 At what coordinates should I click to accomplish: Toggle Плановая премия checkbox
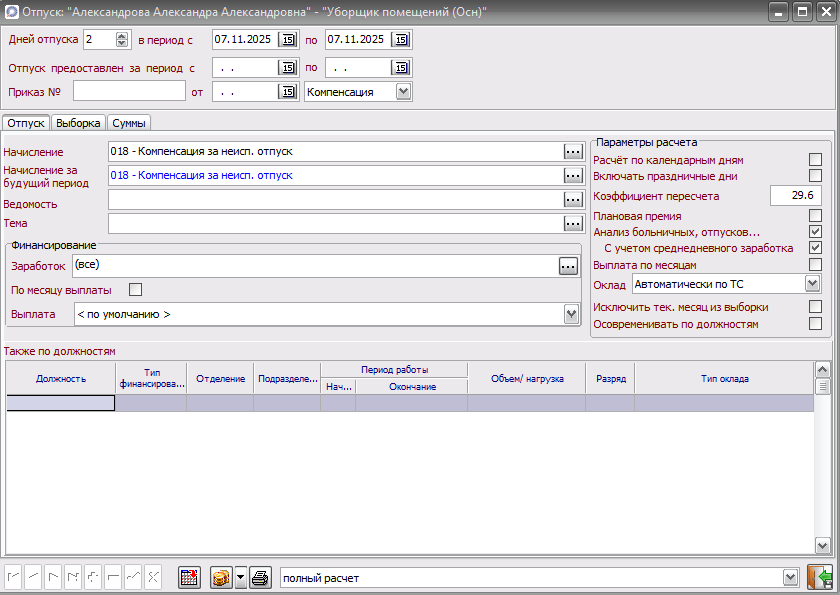tap(815, 215)
